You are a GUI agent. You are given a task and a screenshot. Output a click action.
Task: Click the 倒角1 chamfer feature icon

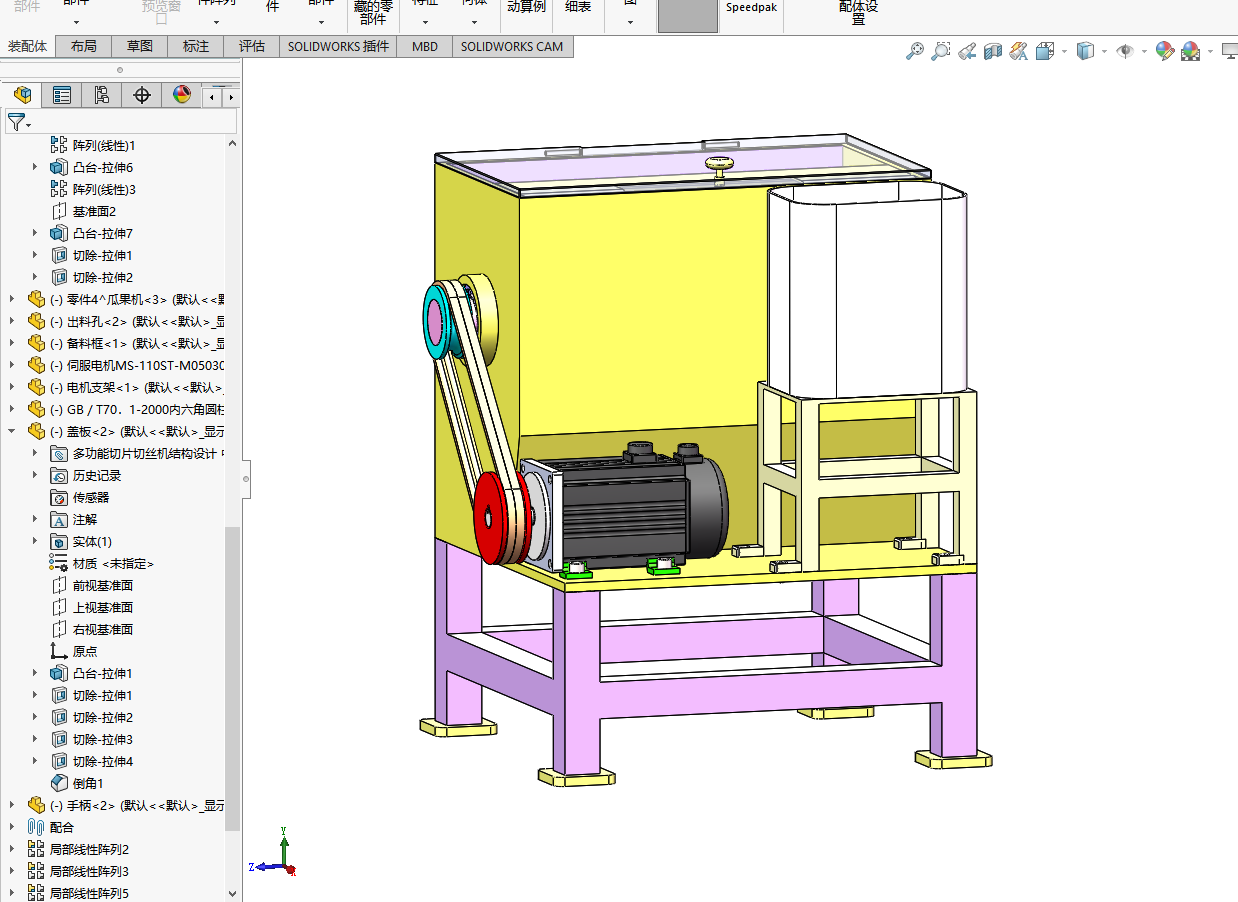pos(59,783)
